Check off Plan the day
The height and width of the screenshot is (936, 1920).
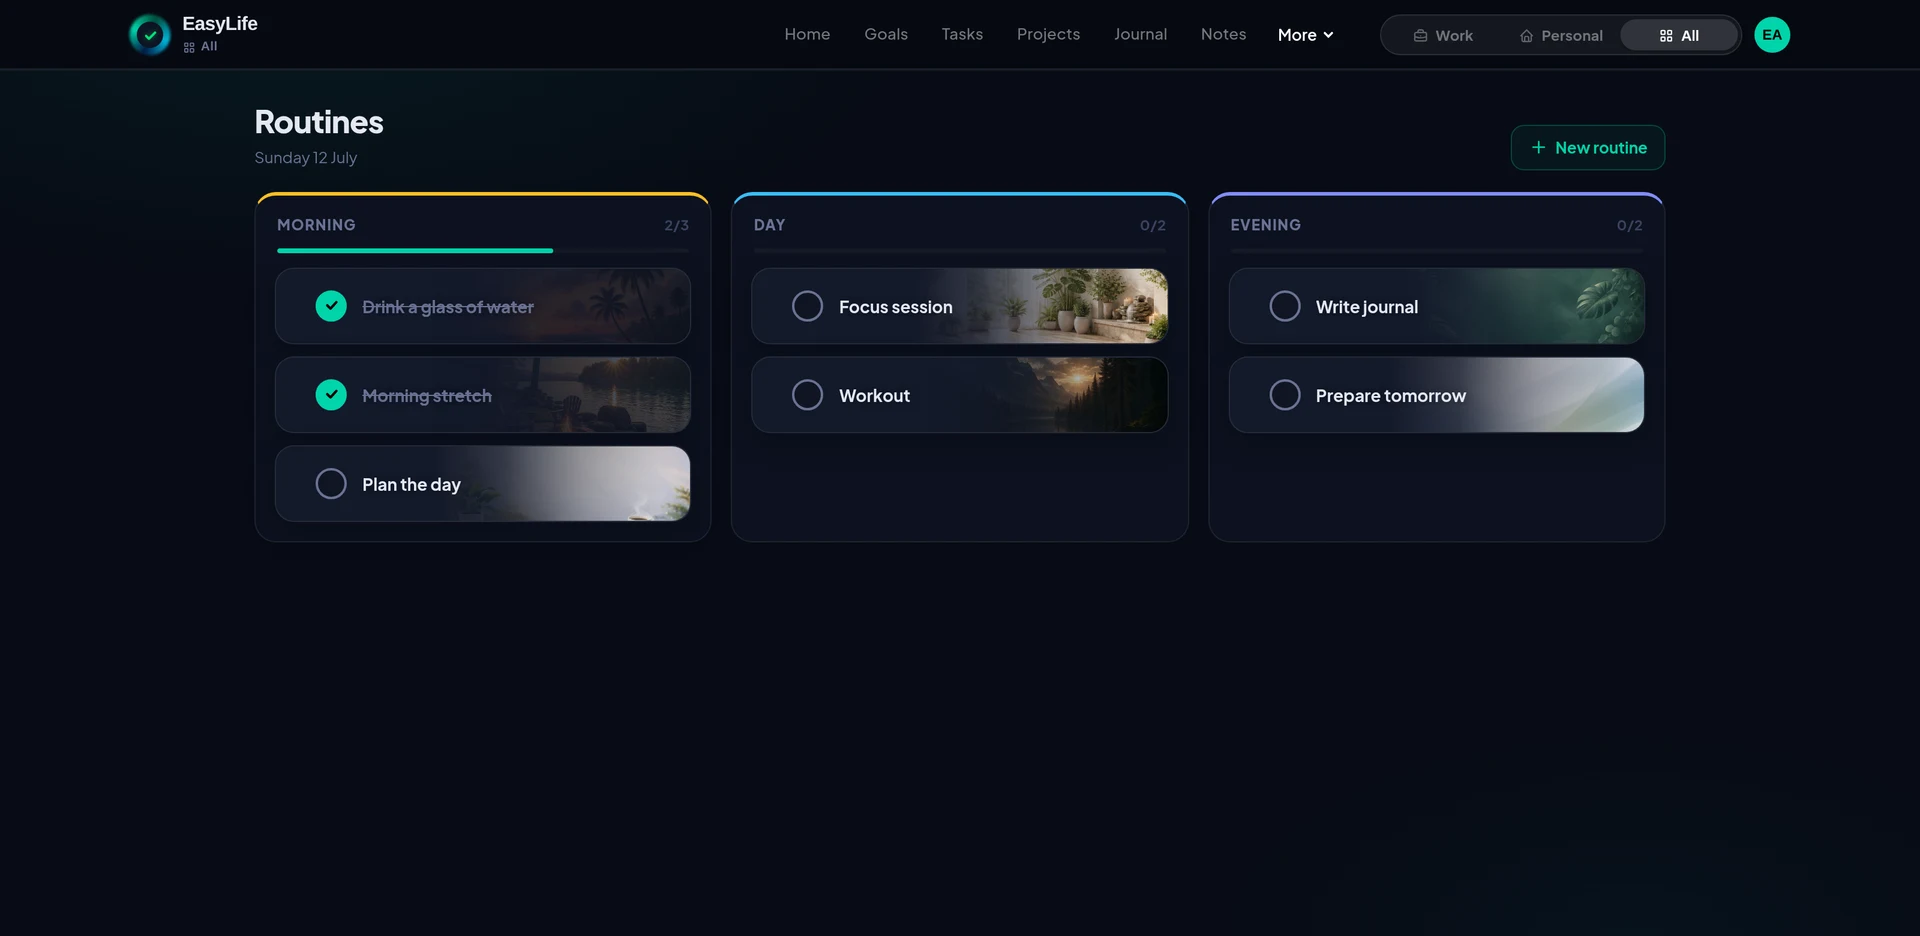pos(331,484)
